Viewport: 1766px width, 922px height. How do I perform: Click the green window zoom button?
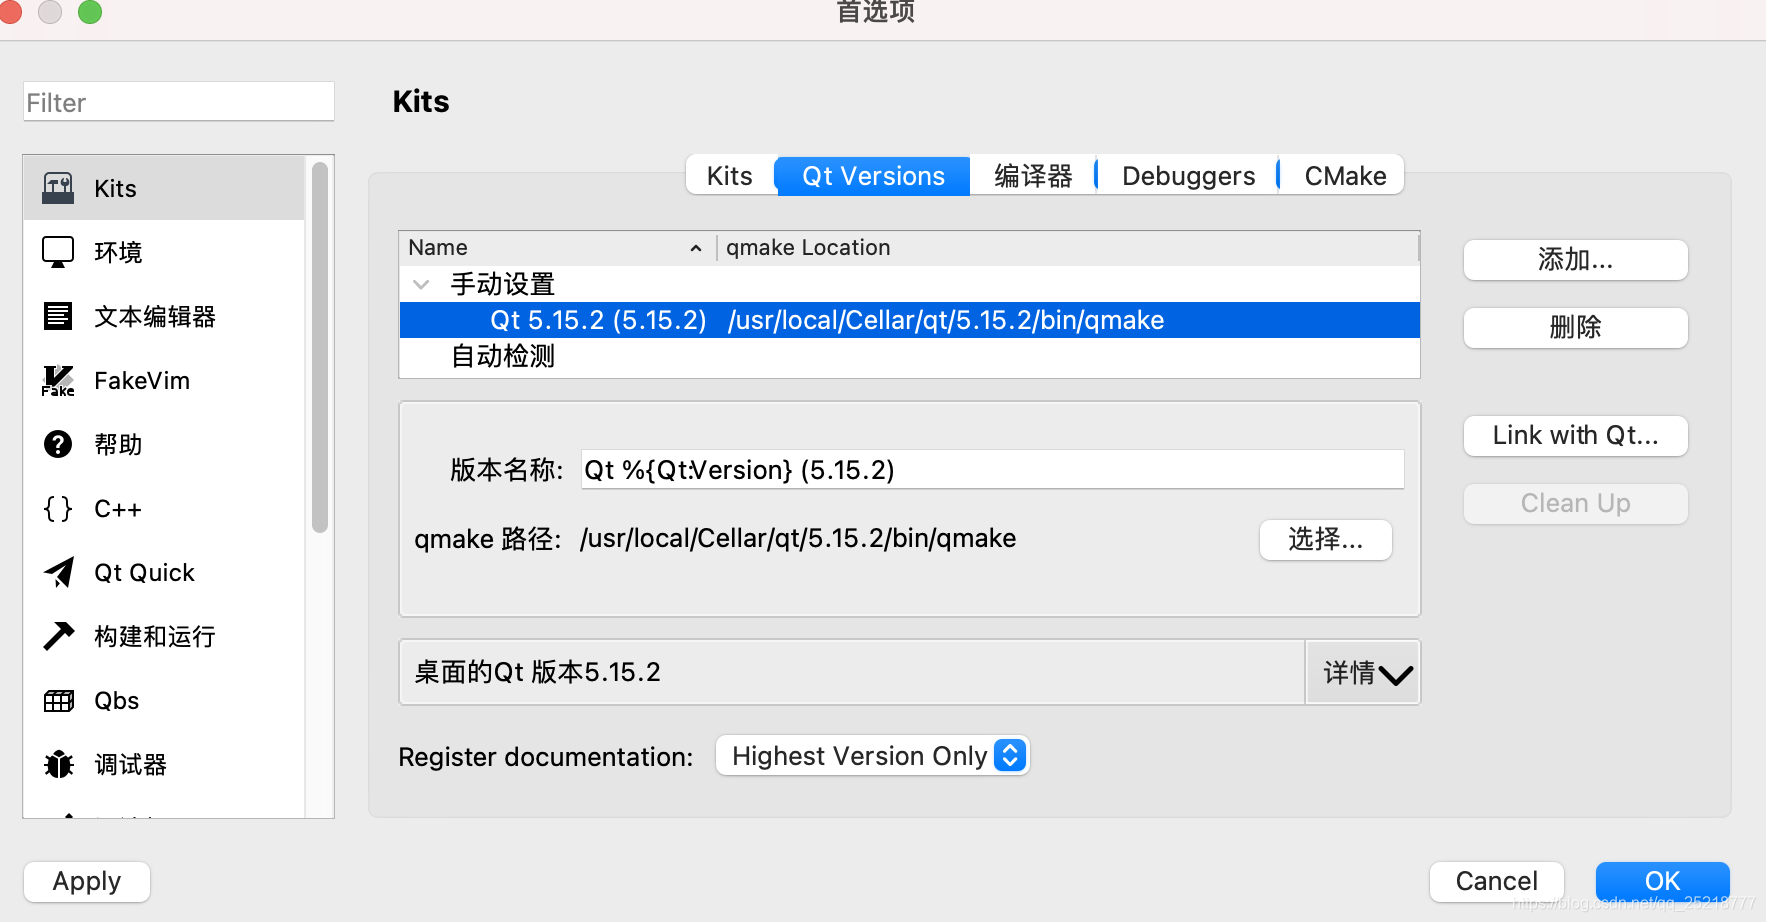90,11
